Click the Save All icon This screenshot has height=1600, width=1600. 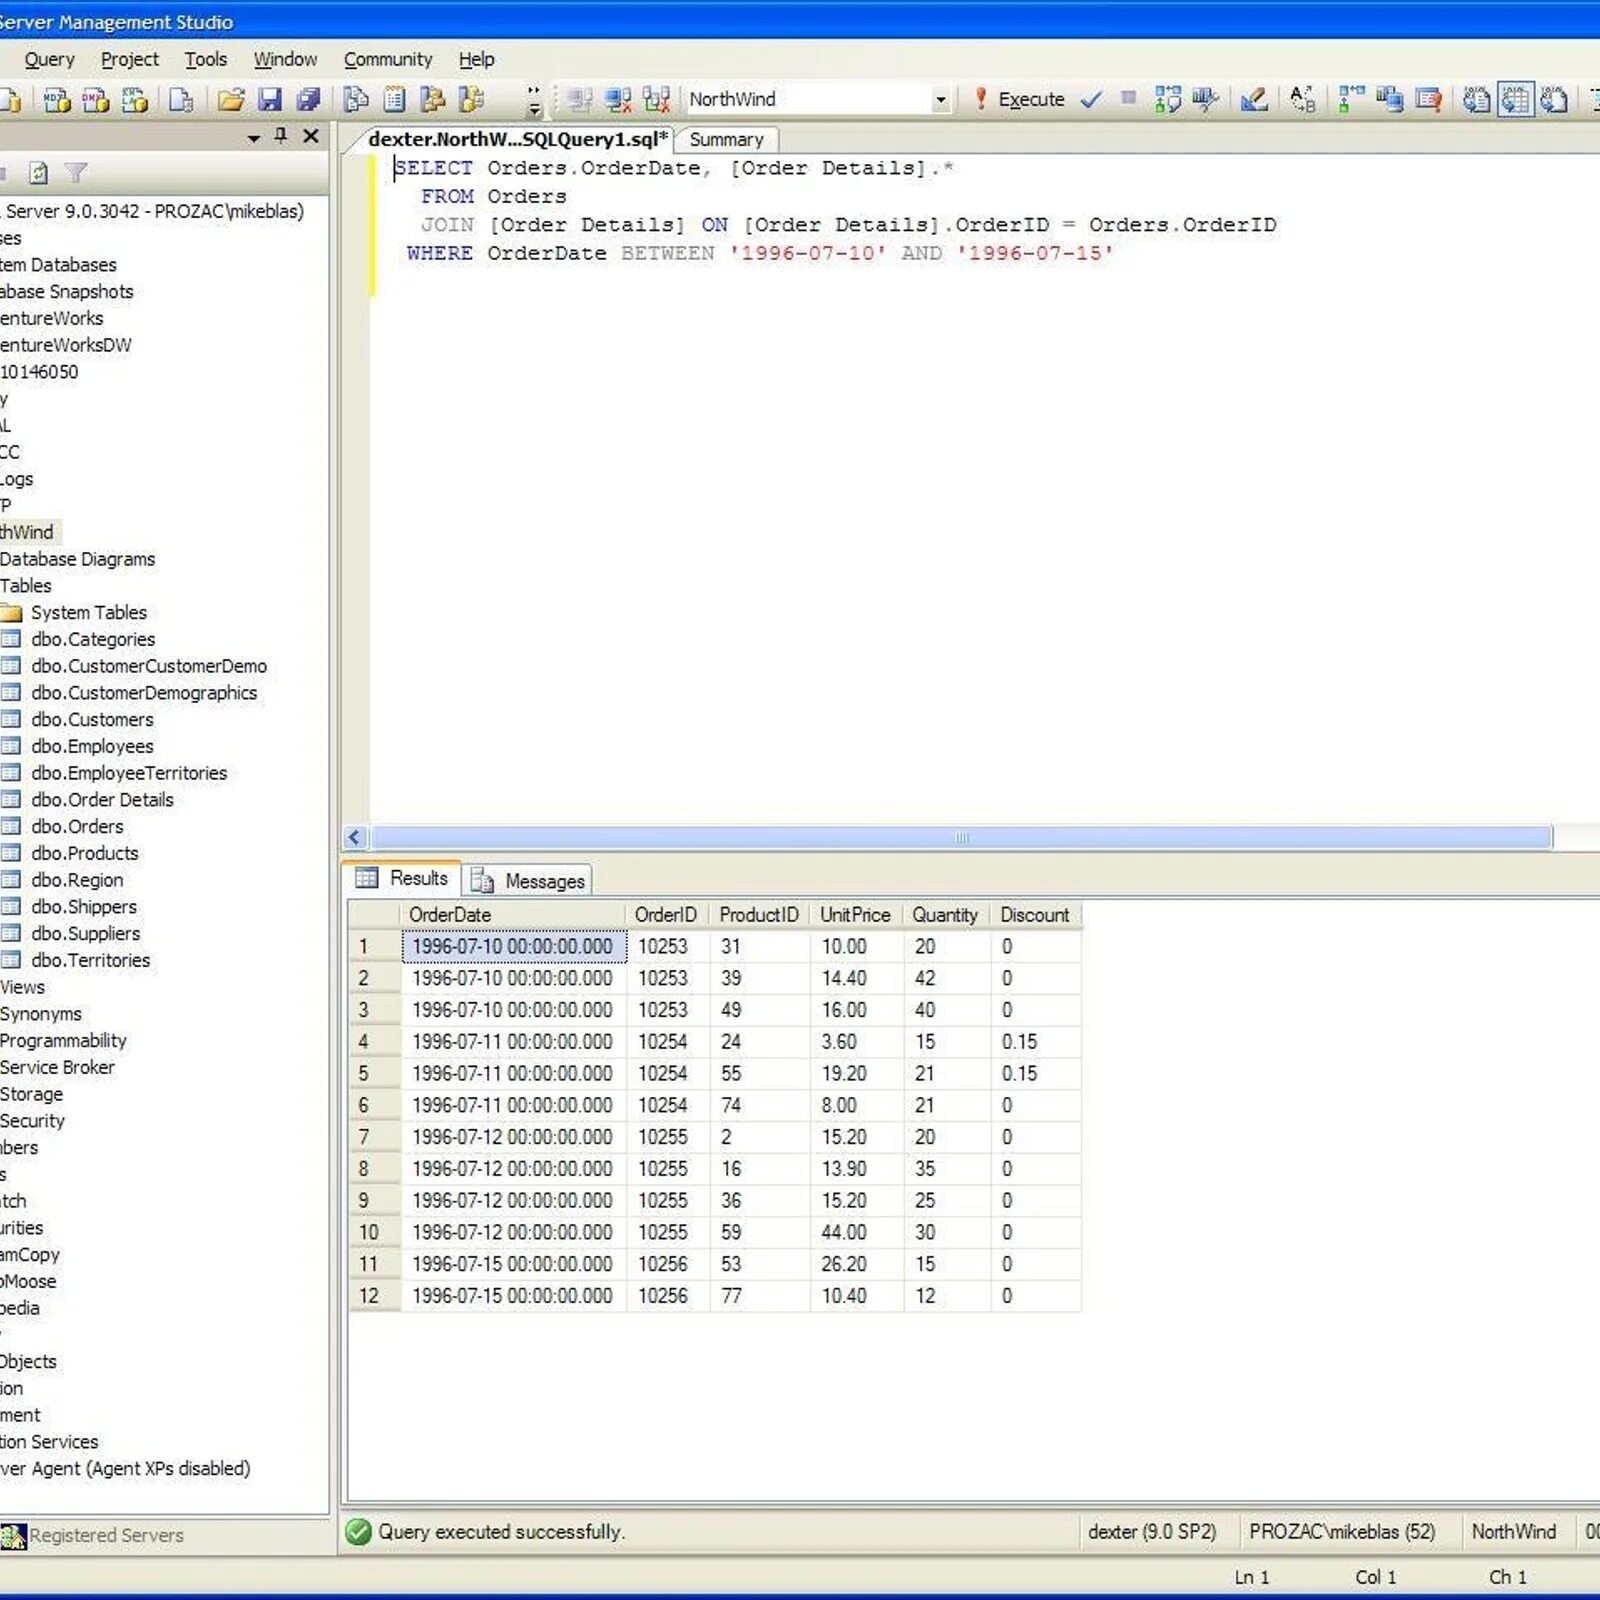308,99
